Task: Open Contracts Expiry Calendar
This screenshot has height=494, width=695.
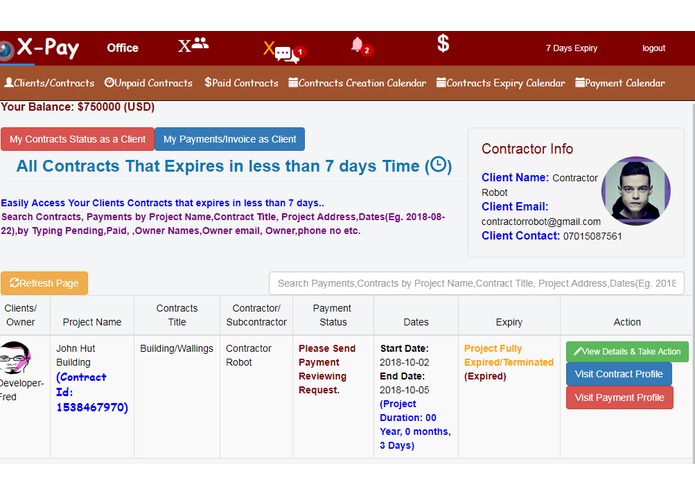Action: click(x=500, y=83)
